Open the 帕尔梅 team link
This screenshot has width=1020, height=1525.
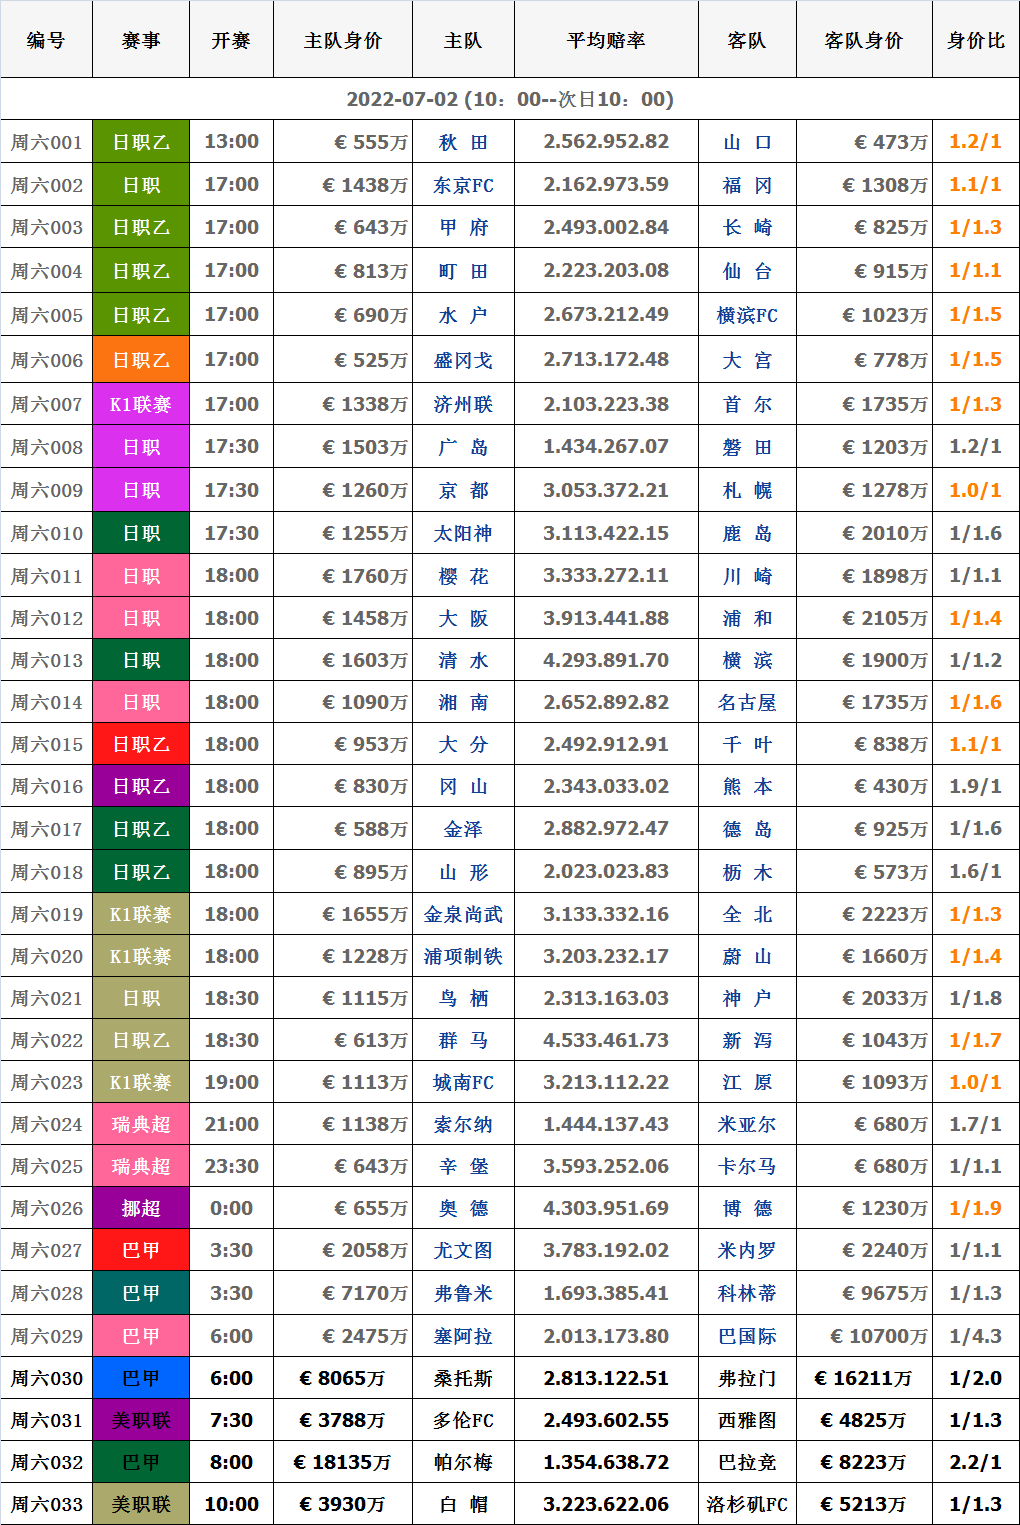tap(463, 1462)
